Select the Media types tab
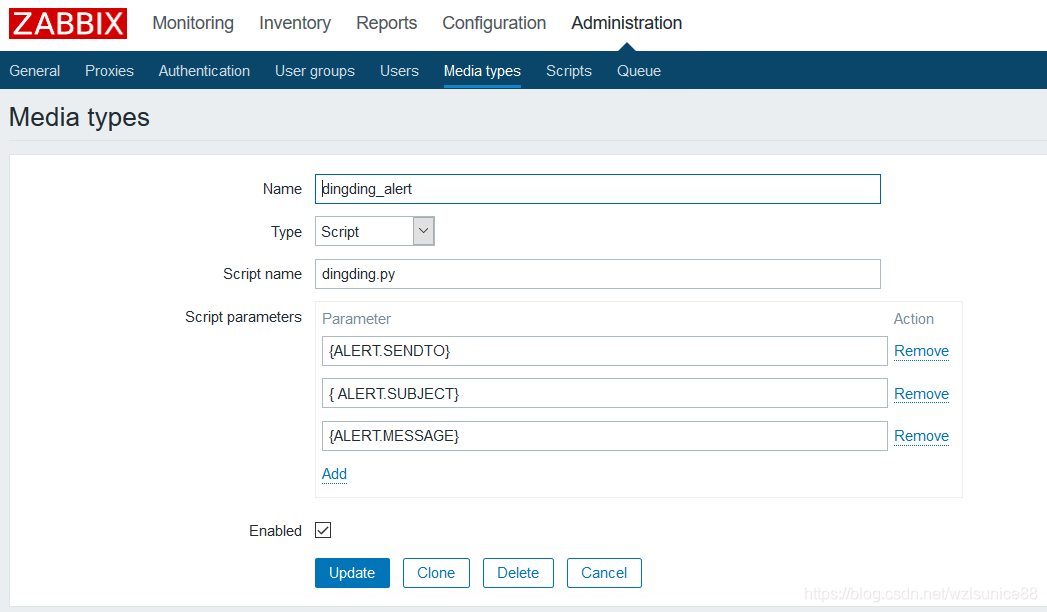 click(x=482, y=71)
